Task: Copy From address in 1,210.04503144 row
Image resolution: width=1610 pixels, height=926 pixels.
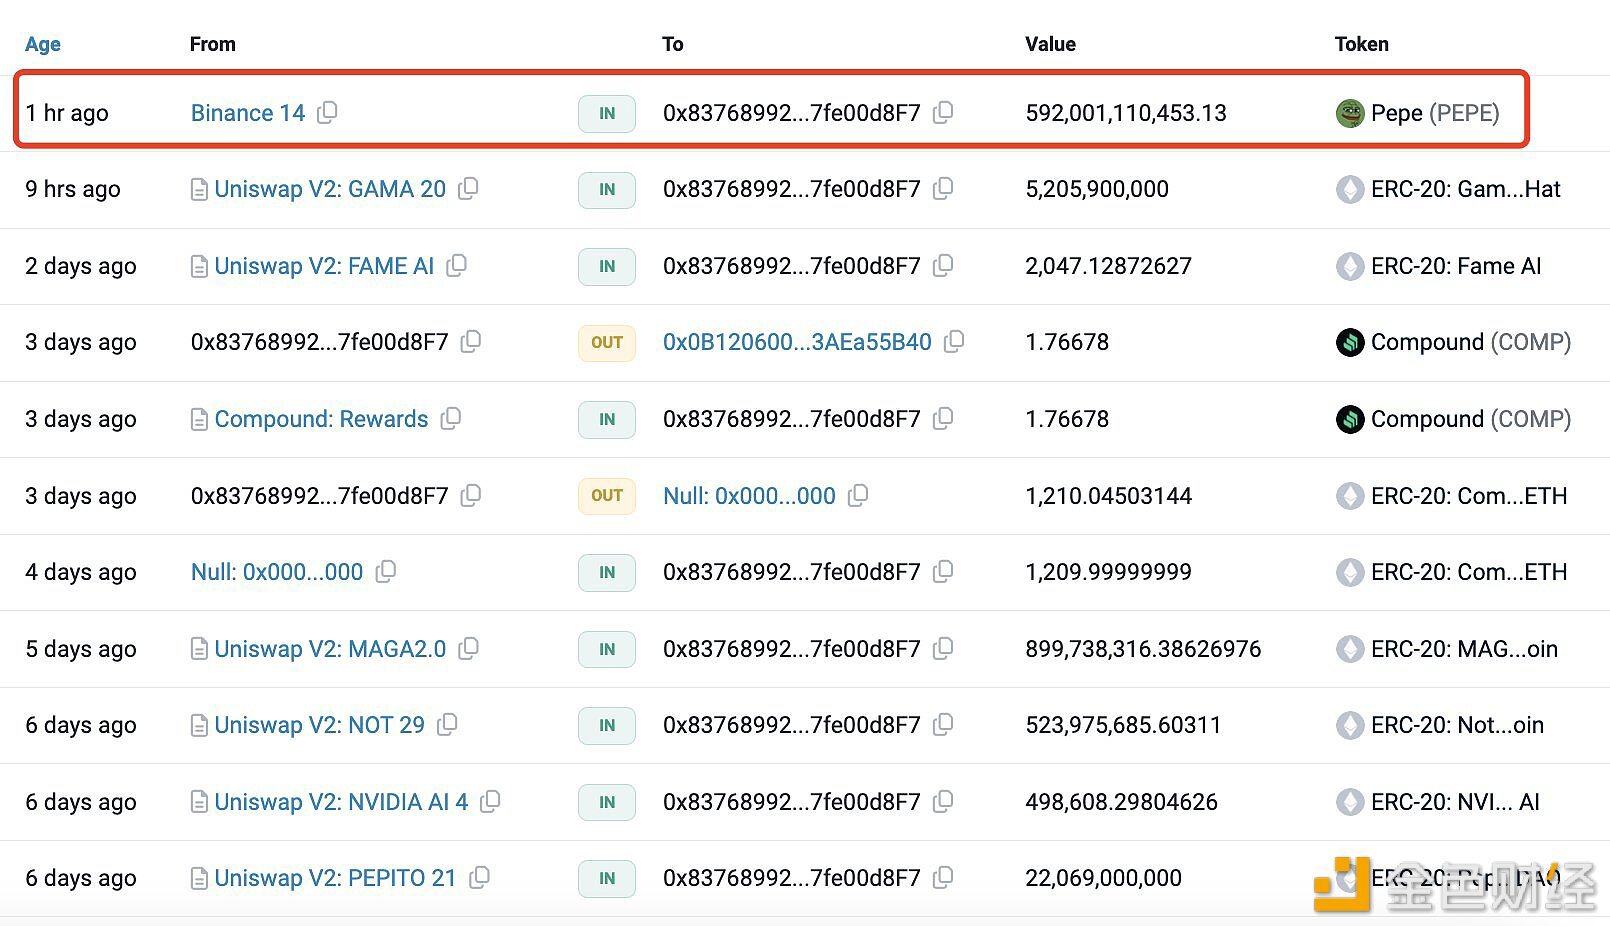Action: coord(471,495)
